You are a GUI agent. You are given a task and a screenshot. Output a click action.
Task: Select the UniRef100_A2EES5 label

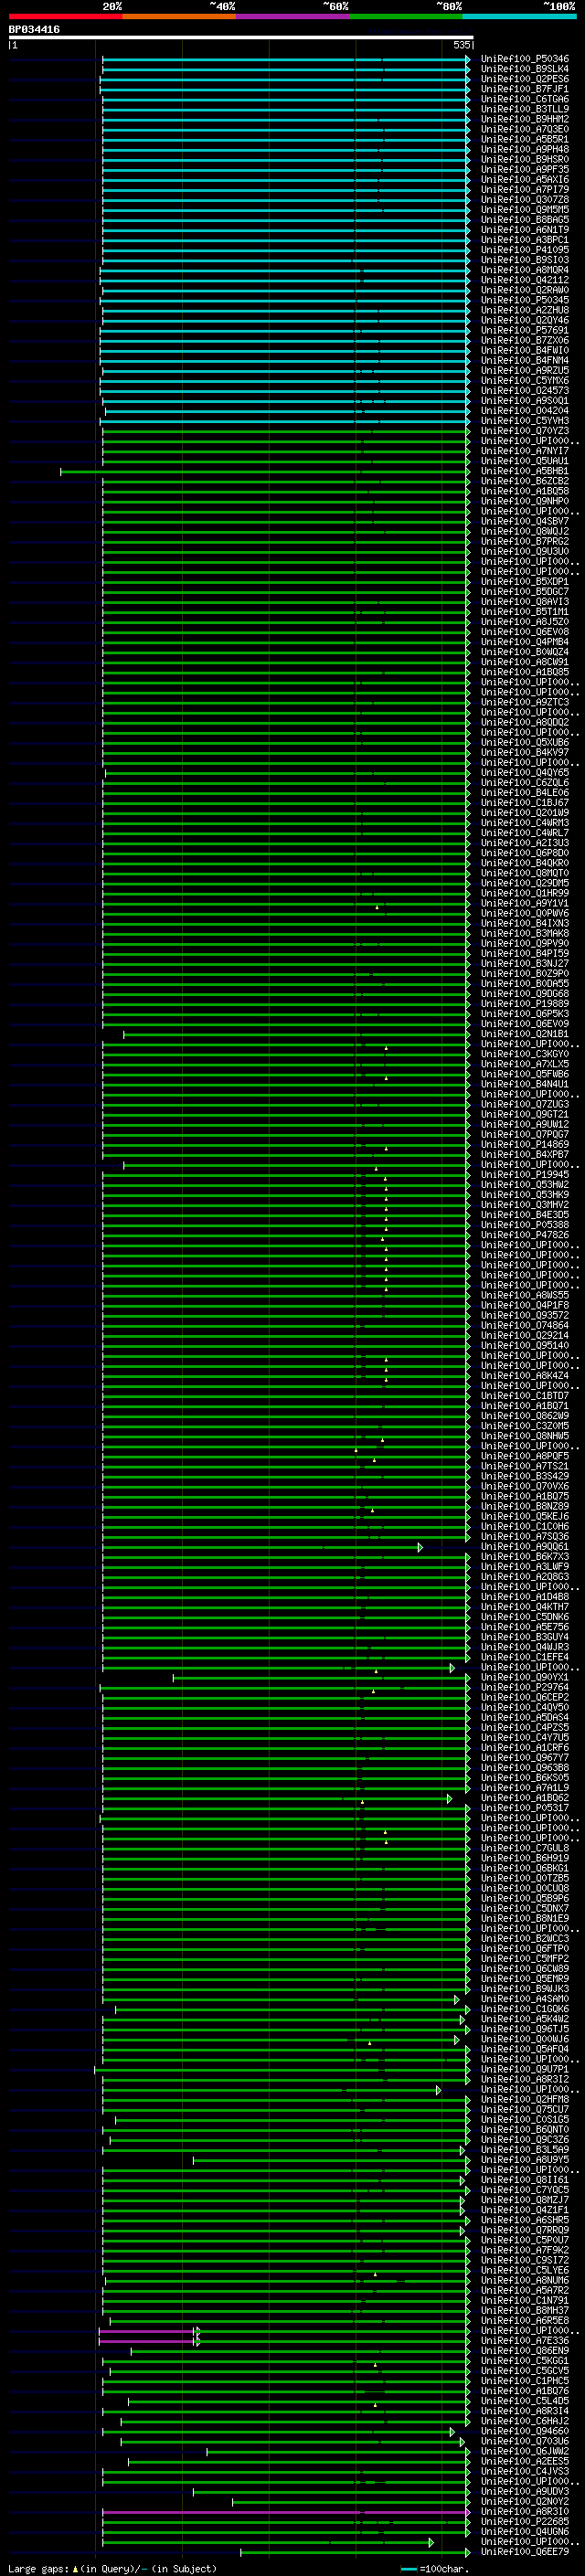[525, 2462]
